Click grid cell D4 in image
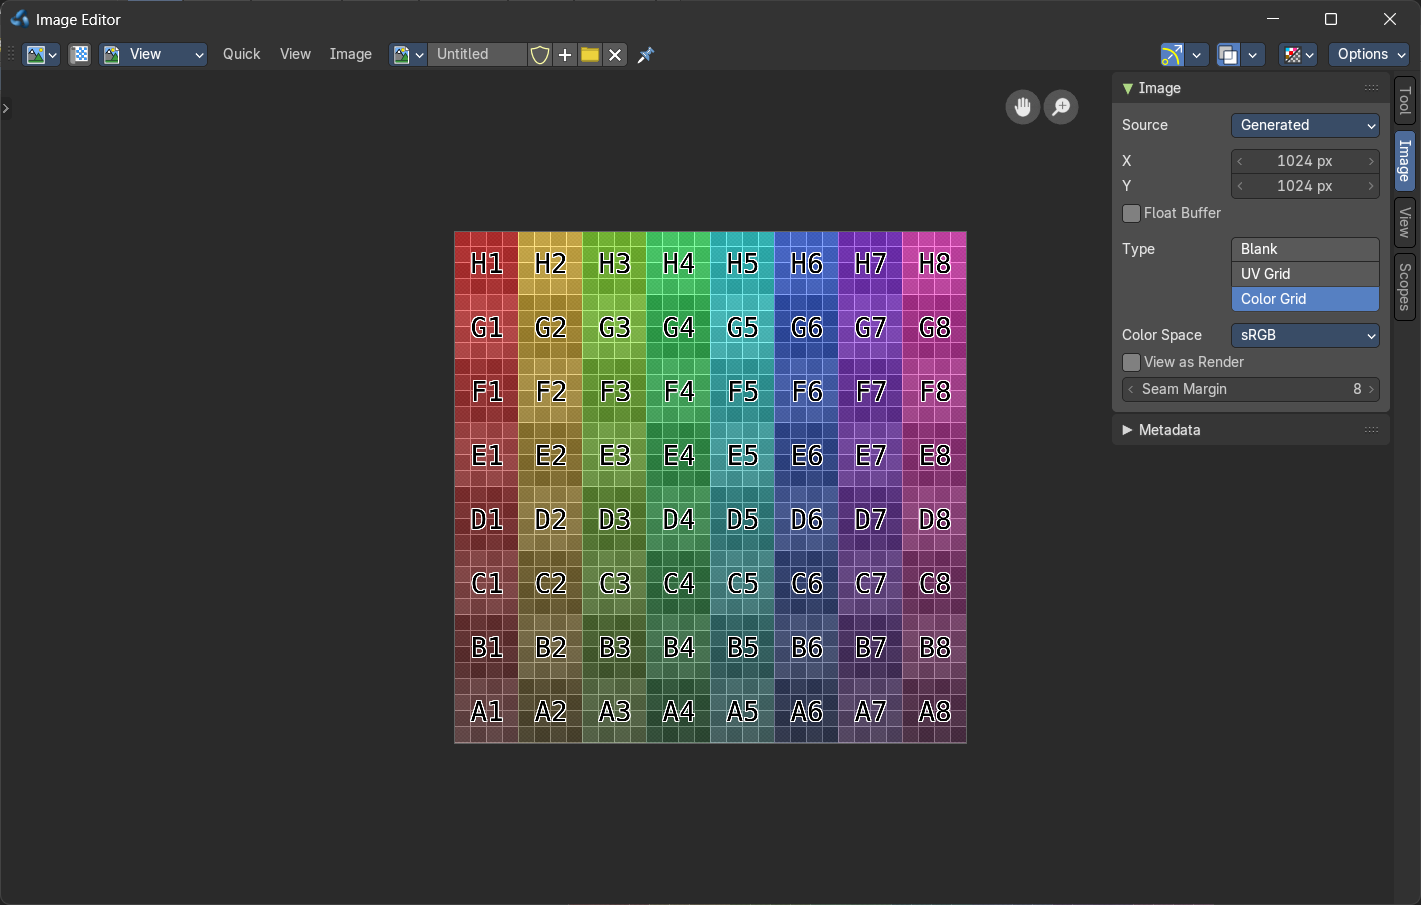The height and width of the screenshot is (905, 1421). (x=679, y=520)
